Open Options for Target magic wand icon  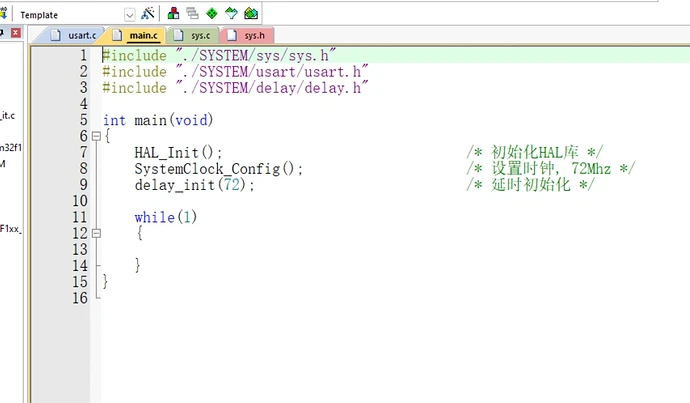pos(149,14)
